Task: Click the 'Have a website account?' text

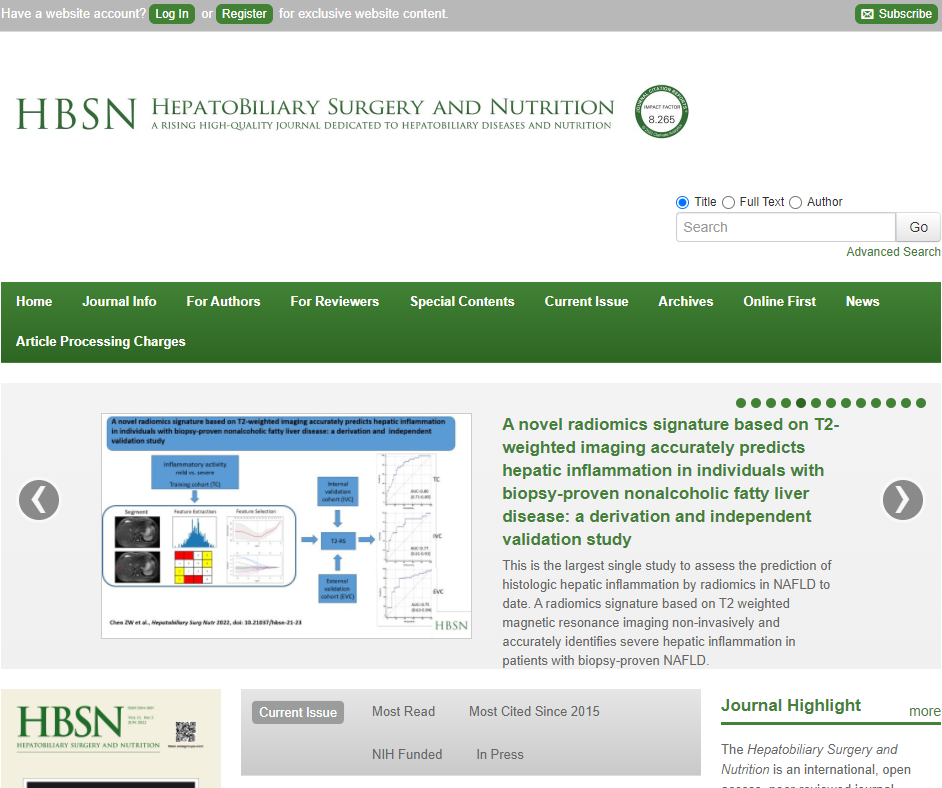Action: pyautogui.click(x=73, y=14)
